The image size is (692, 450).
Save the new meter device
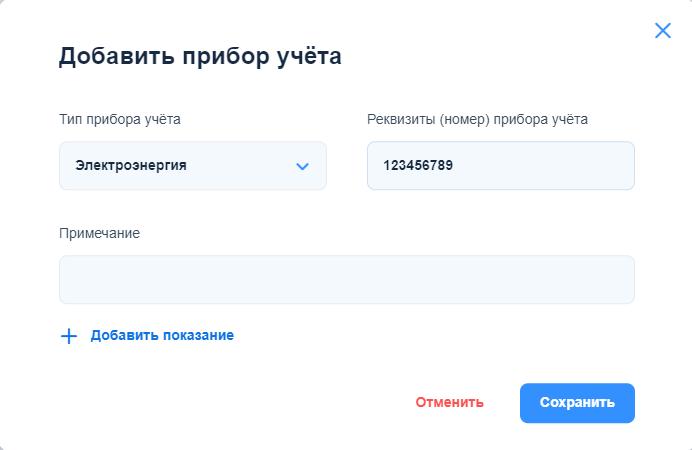[x=577, y=403]
